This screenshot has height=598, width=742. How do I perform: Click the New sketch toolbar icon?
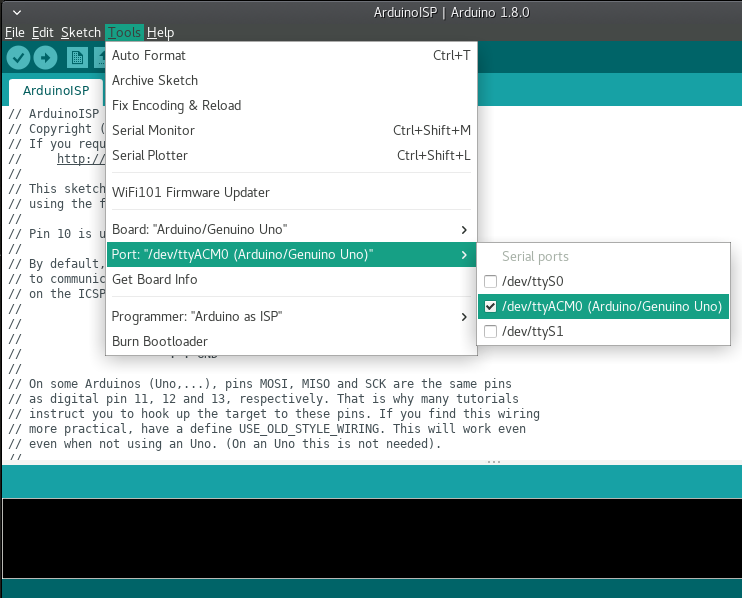pyautogui.click(x=77, y=58)
